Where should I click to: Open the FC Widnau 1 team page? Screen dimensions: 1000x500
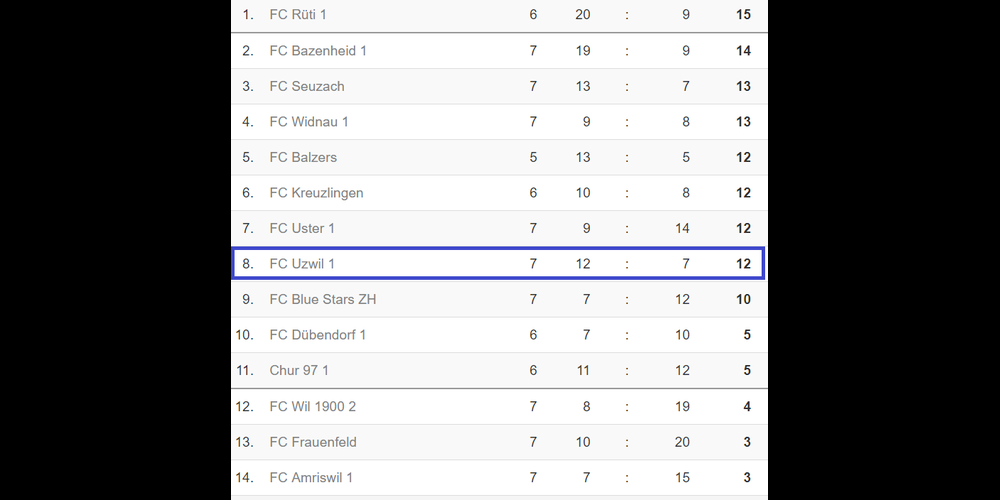click(x=309, y=122)
